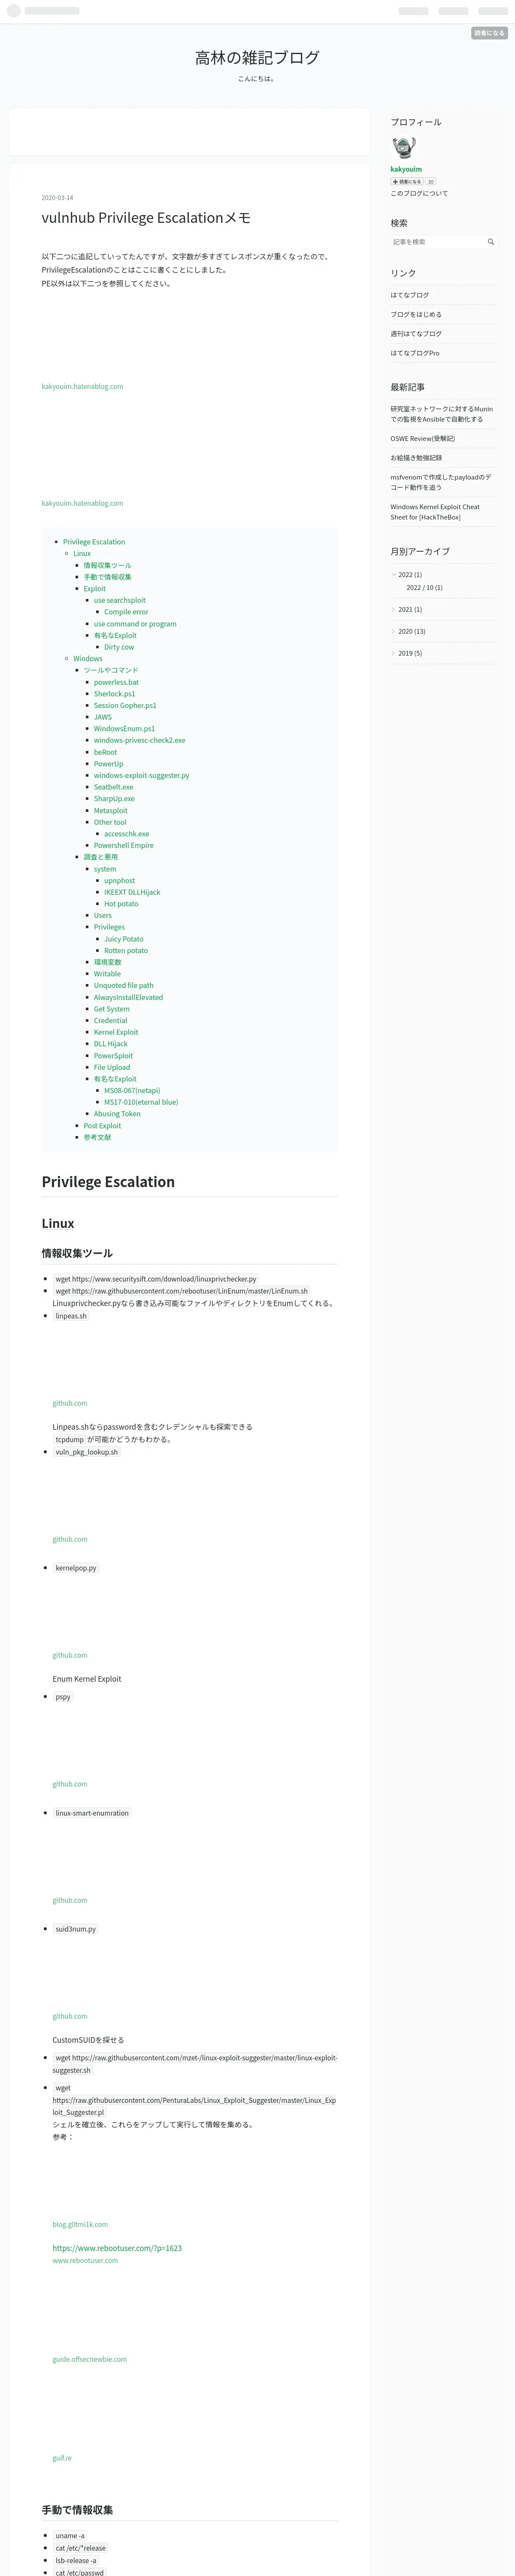Click the このブログについて link
Image resolution: width=515 pixels, height=2576 pixels.
click(419, 194)
